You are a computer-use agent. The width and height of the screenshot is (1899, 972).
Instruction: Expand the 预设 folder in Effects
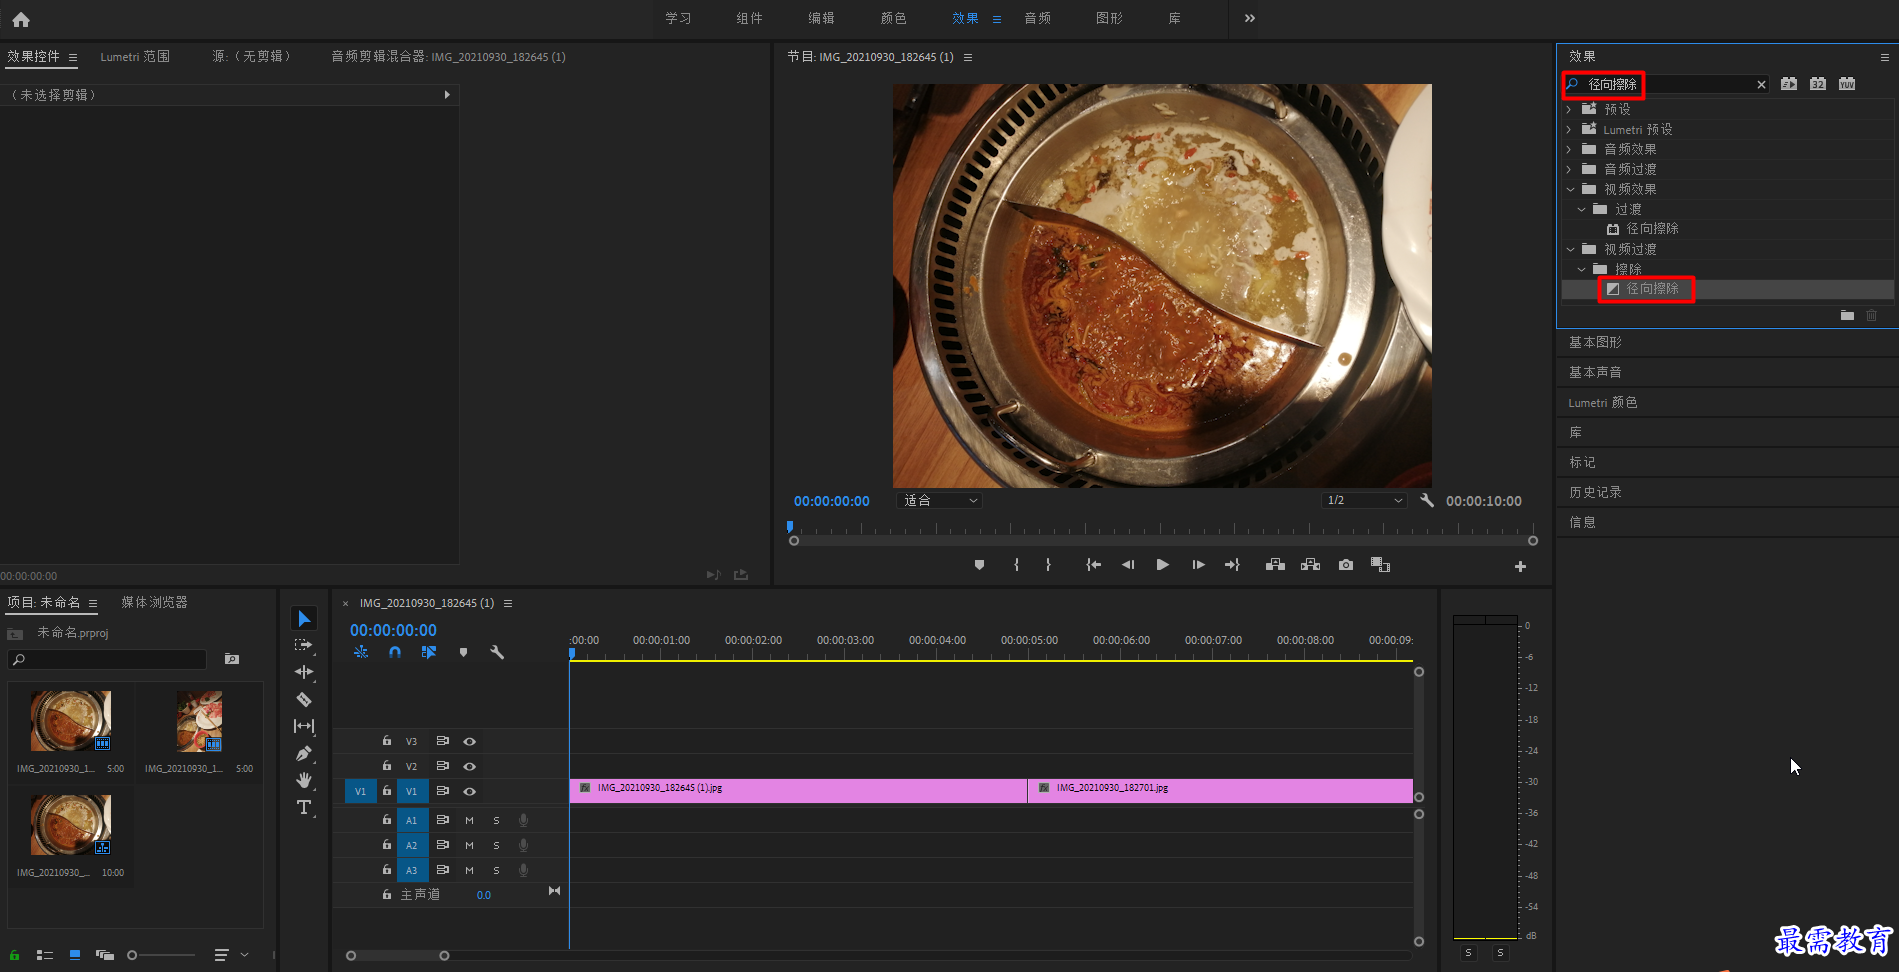pos(1569,109)
